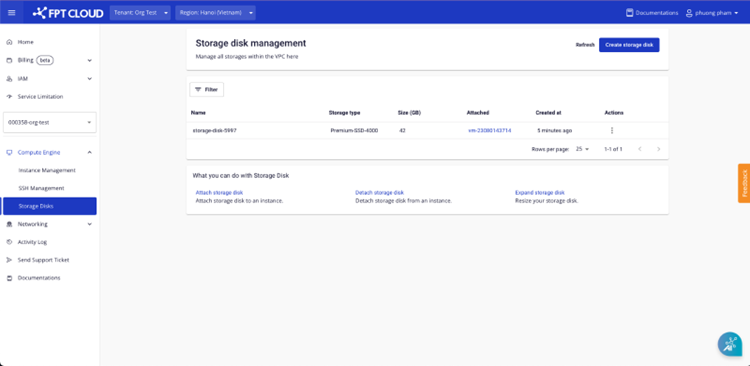This screenshot has height=366, width=750.
Task: Click Expand storage disk link
Action: (540, 192)
